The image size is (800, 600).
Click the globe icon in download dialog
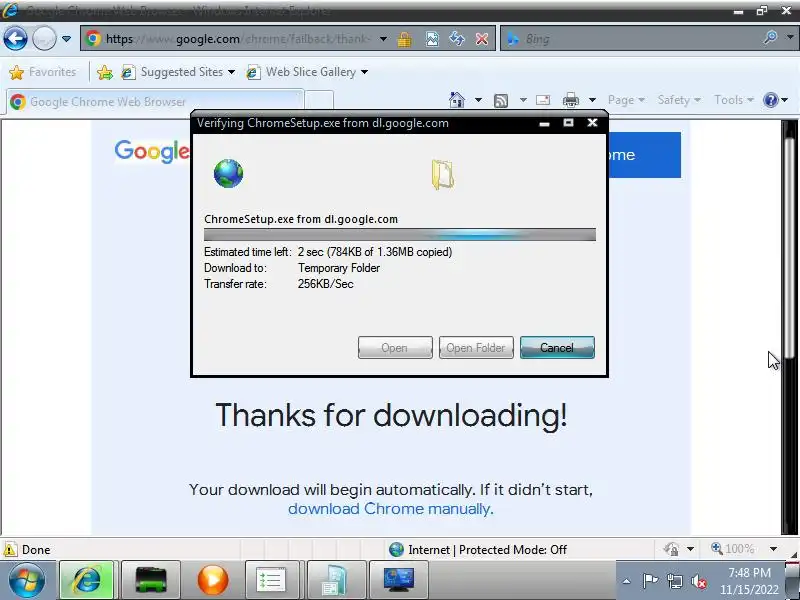pyautogui.click(x=228, y=173)
